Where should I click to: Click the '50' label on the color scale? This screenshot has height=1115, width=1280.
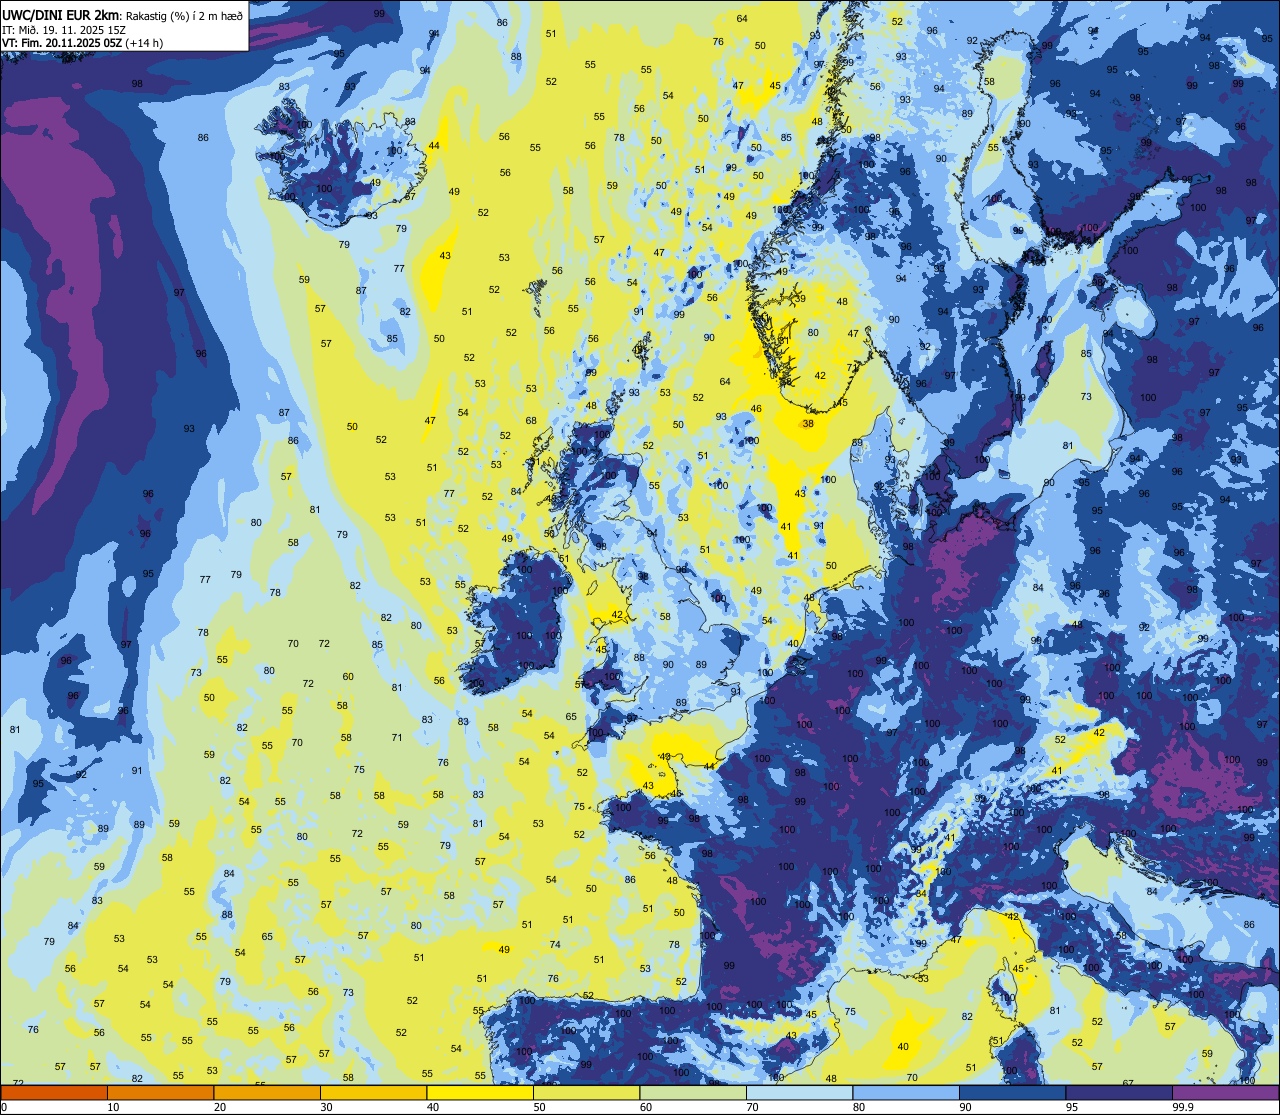(x=539, y=1107)
